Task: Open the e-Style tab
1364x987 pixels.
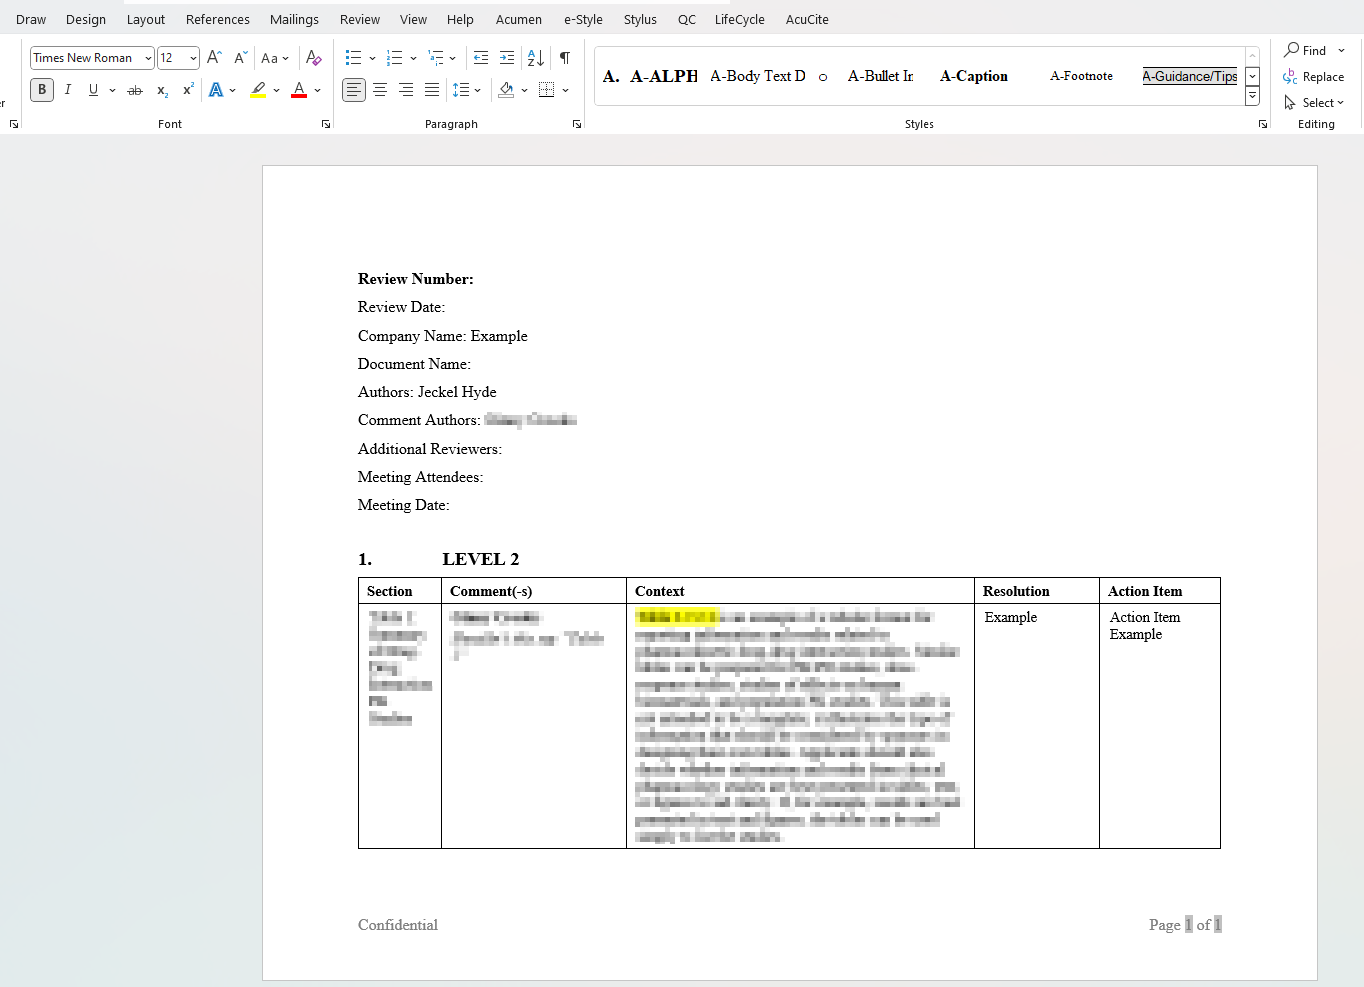Action: pyautogui.click(x=583, y=19)
